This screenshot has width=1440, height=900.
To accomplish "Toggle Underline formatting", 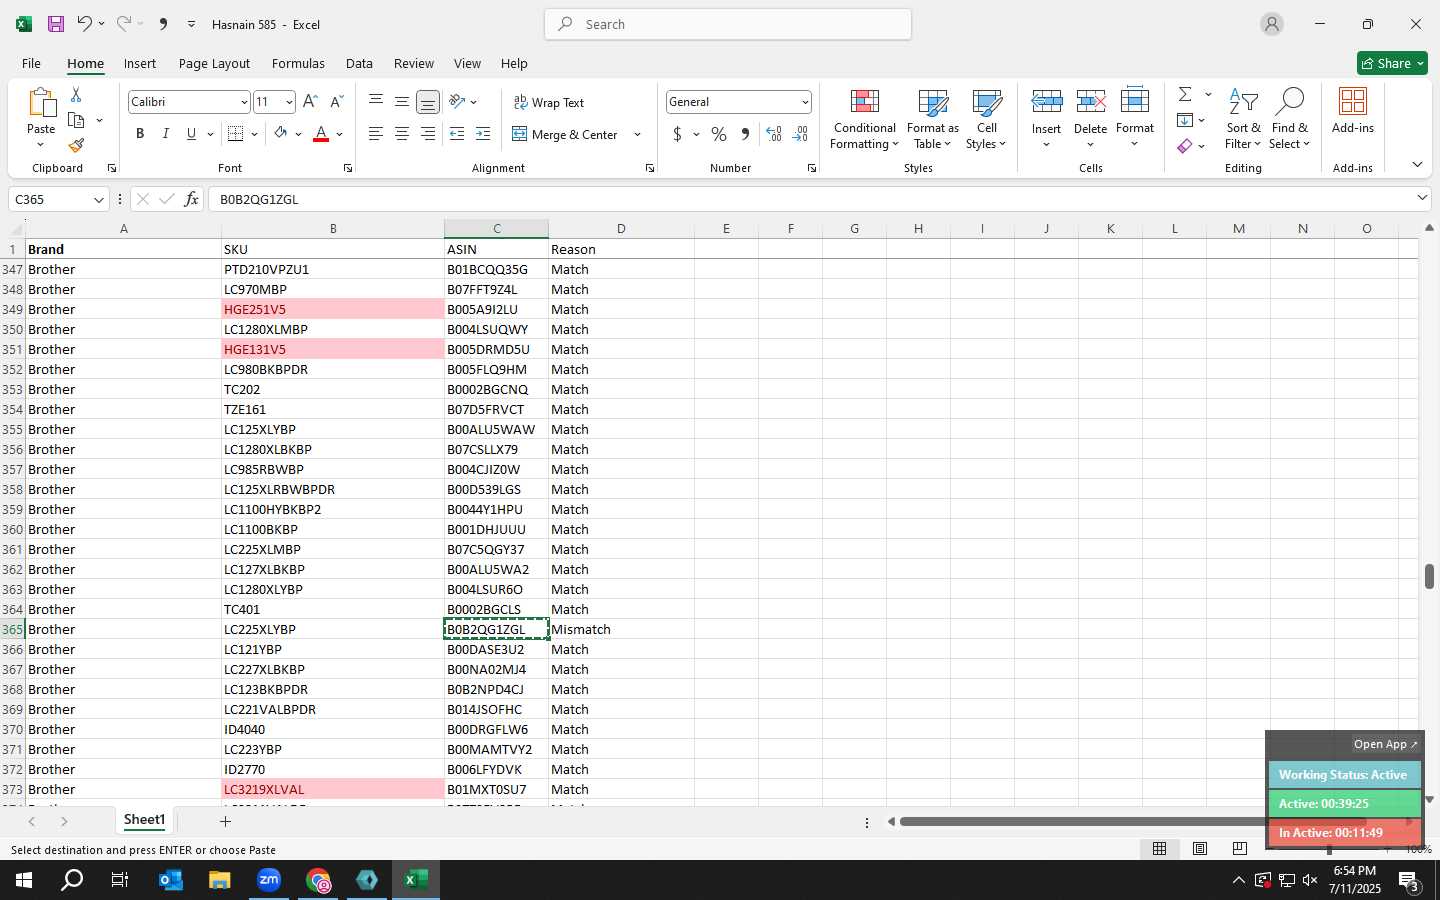I will click(191, 134).
